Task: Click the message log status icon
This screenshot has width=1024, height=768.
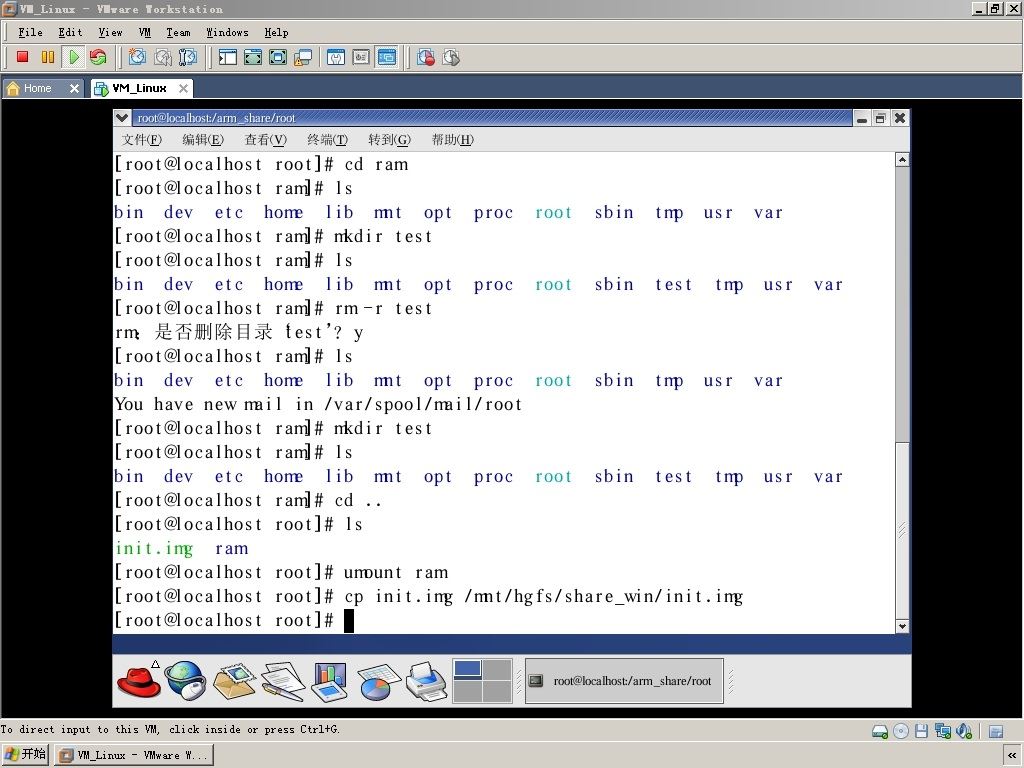Action: point(996,731)
